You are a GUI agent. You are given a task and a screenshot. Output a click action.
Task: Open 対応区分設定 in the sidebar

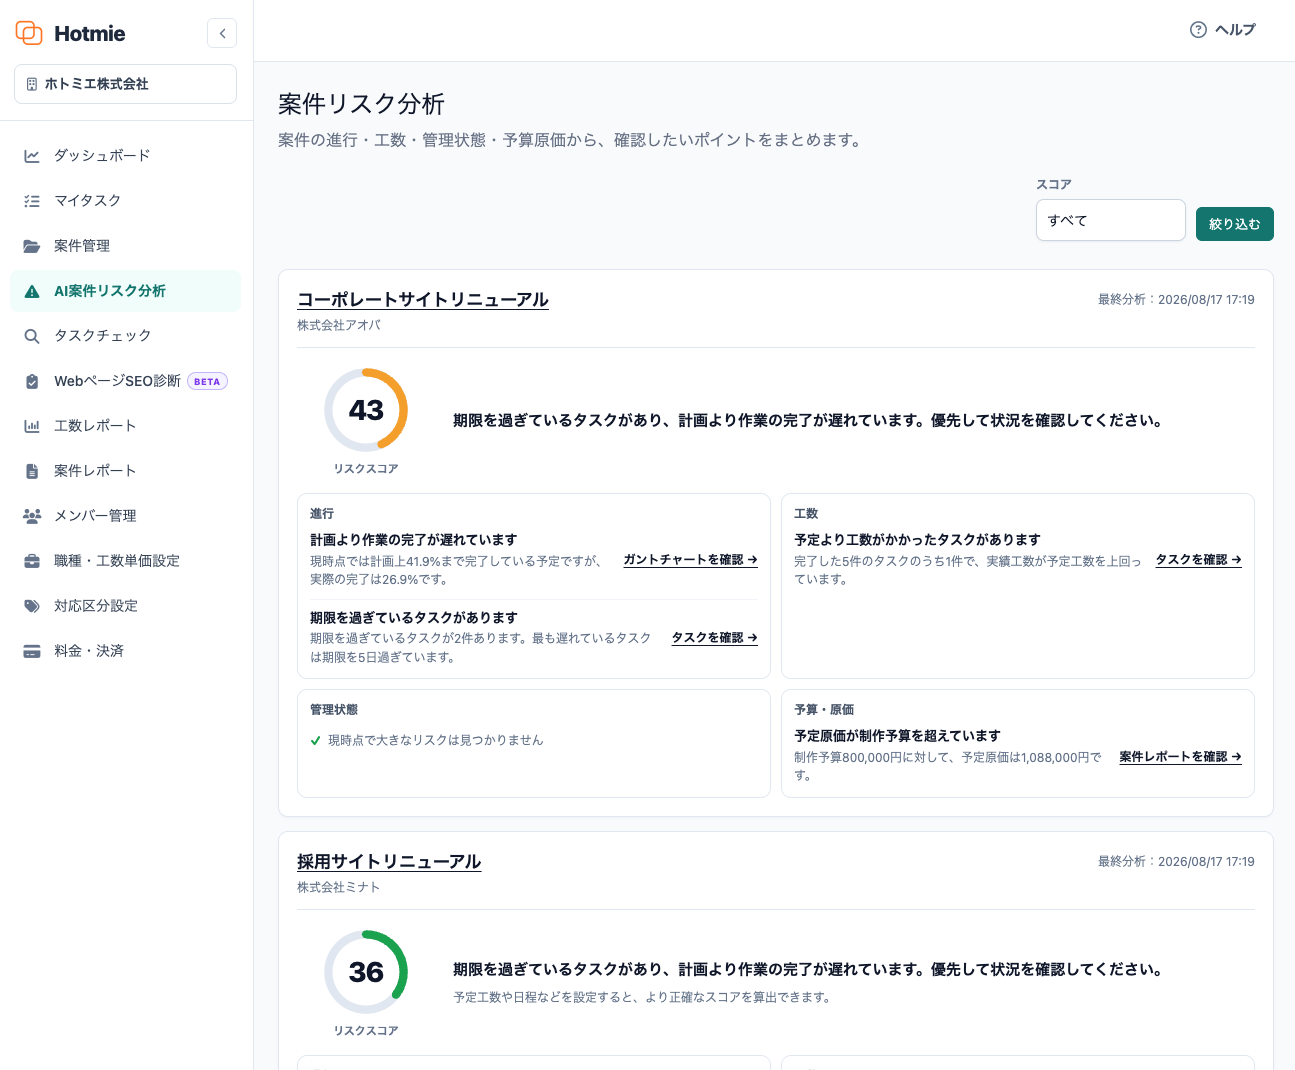coord(125,606)
